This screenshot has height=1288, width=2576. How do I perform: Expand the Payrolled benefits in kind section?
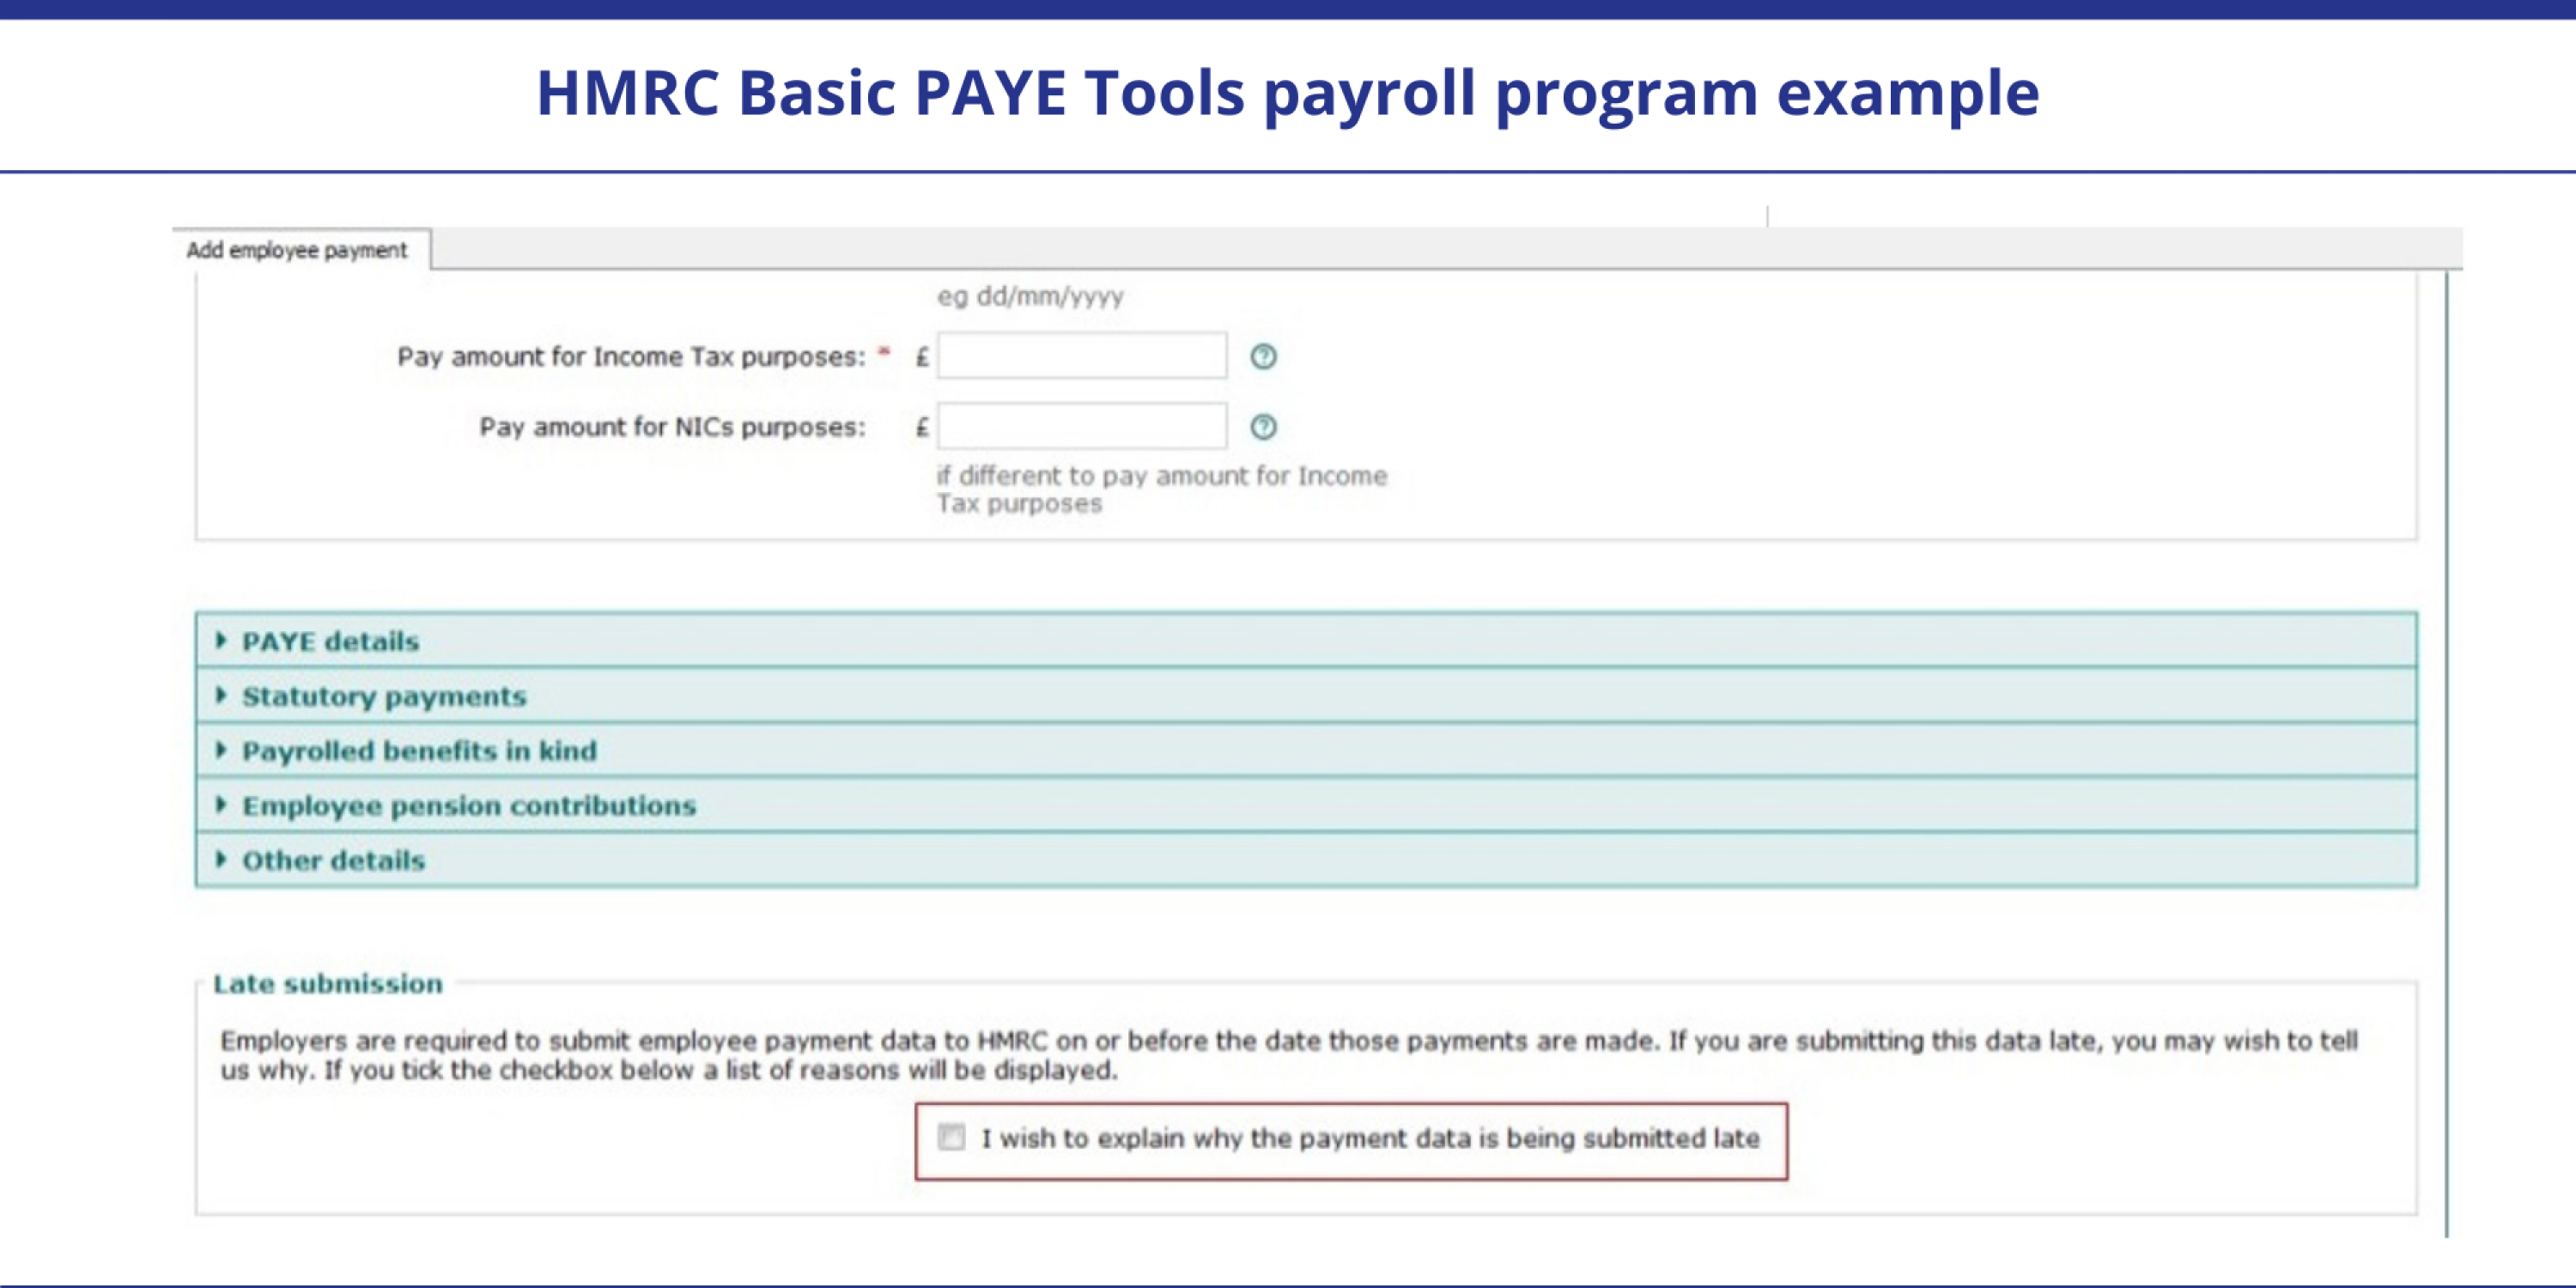tap(419, 750)
